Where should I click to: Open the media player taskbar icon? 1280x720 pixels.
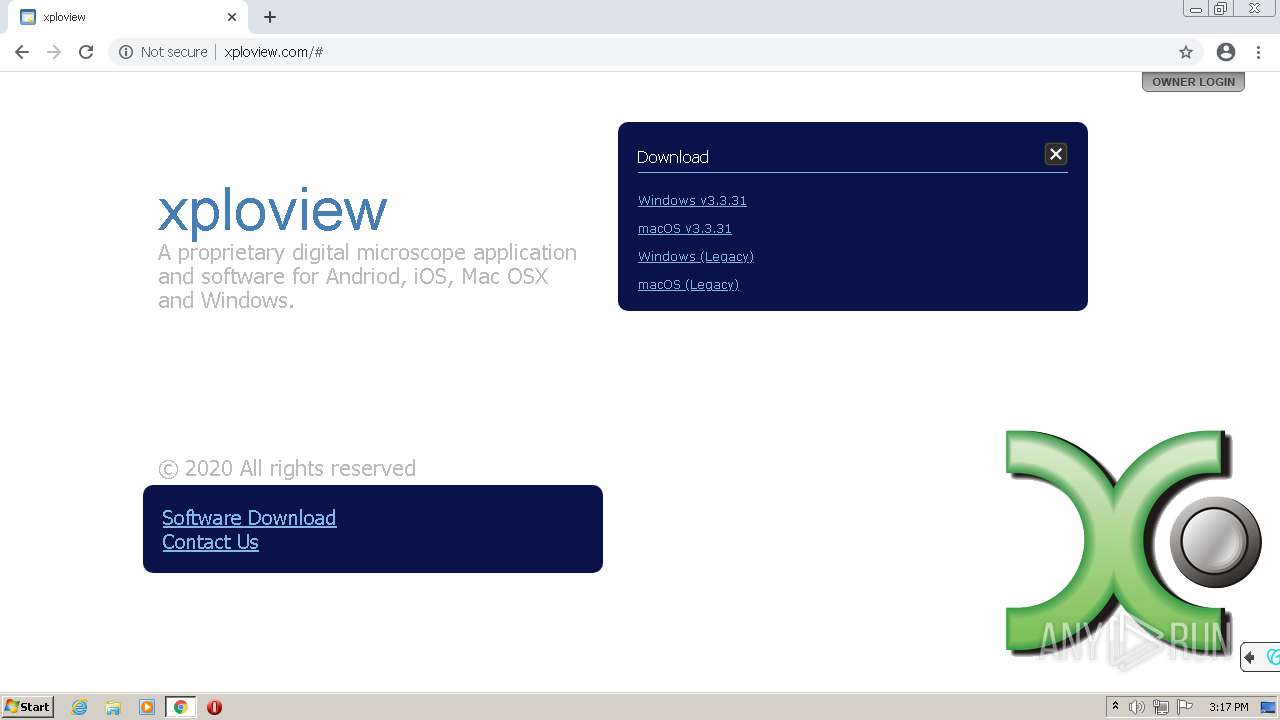click(147, 707)
